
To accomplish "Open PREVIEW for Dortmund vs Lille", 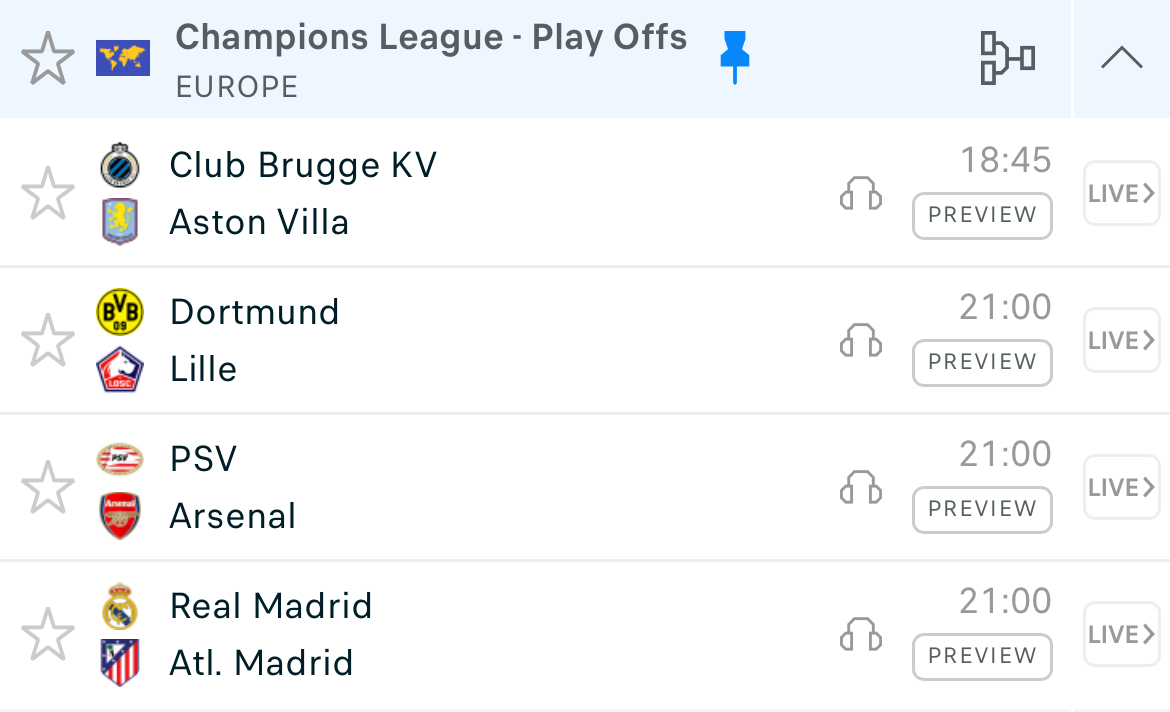I will coord(982,362).
